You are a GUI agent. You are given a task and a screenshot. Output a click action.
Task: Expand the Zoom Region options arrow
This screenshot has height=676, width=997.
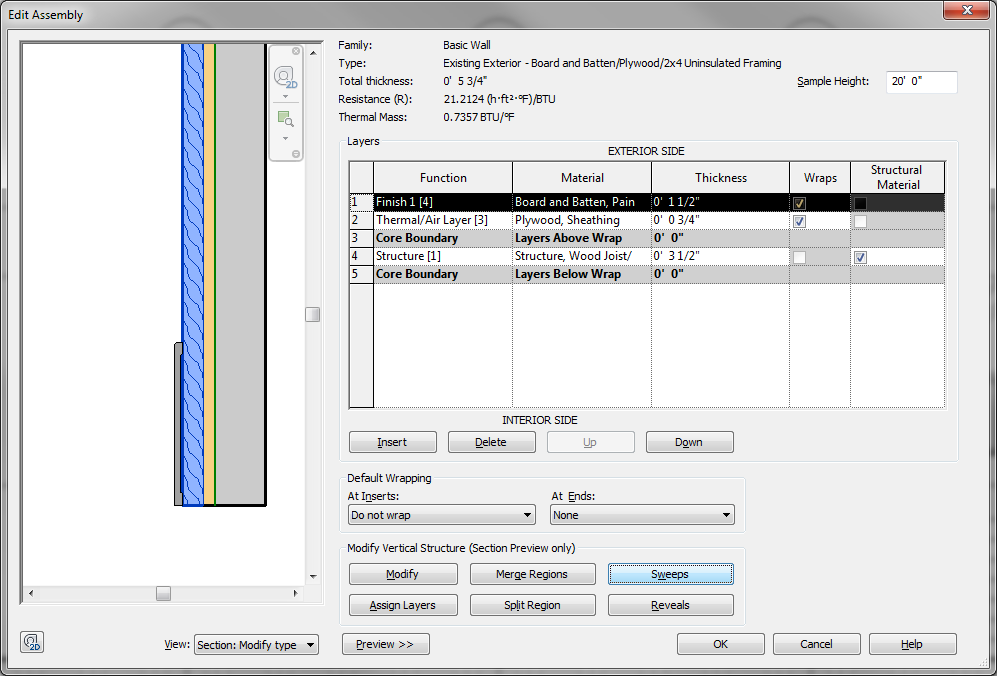(x=285, y=138)
